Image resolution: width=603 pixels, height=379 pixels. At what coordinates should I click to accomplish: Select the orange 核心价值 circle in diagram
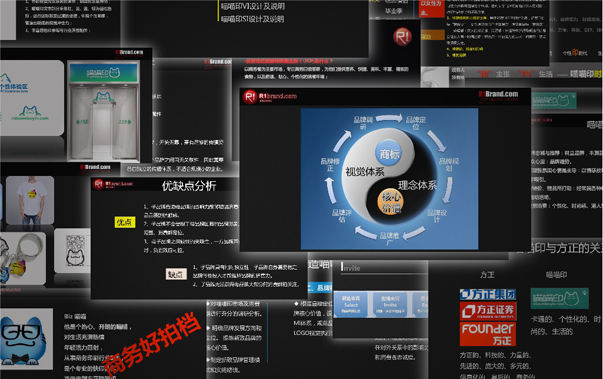tap(390, 202)
